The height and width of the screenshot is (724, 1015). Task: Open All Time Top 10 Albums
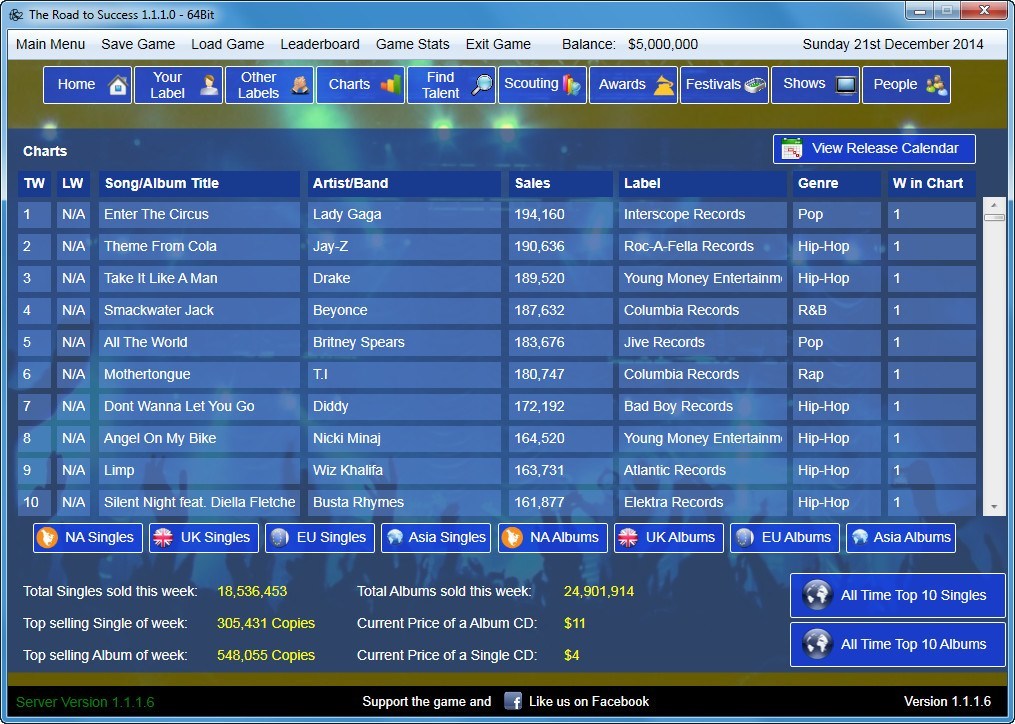[898, 644]
